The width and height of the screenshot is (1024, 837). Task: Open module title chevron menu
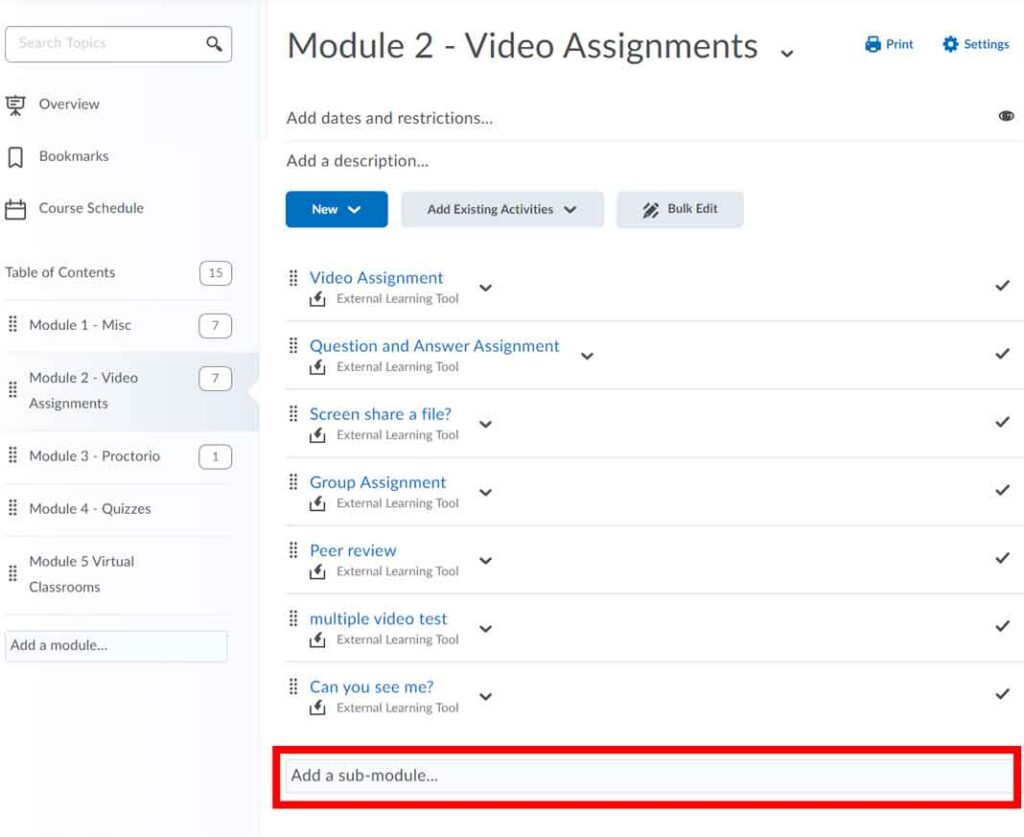tap(787, 52)
